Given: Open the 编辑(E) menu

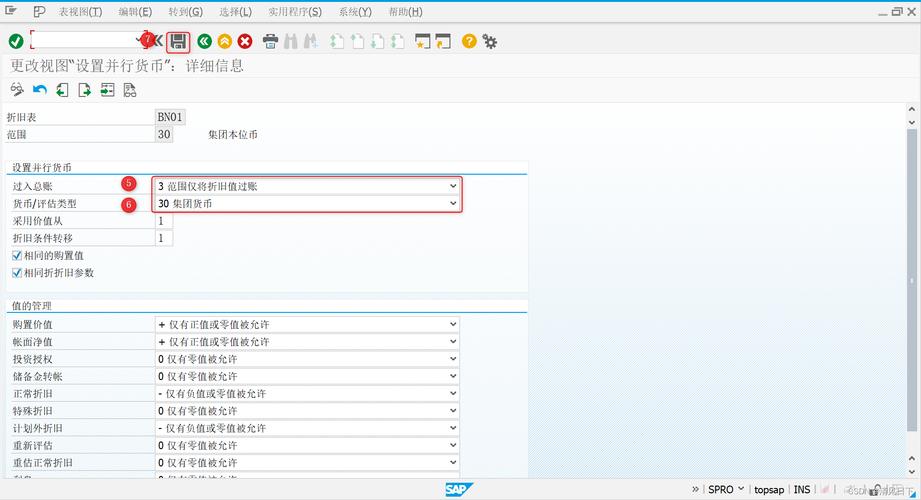Looking at the screenshot, I should point(135,12).
